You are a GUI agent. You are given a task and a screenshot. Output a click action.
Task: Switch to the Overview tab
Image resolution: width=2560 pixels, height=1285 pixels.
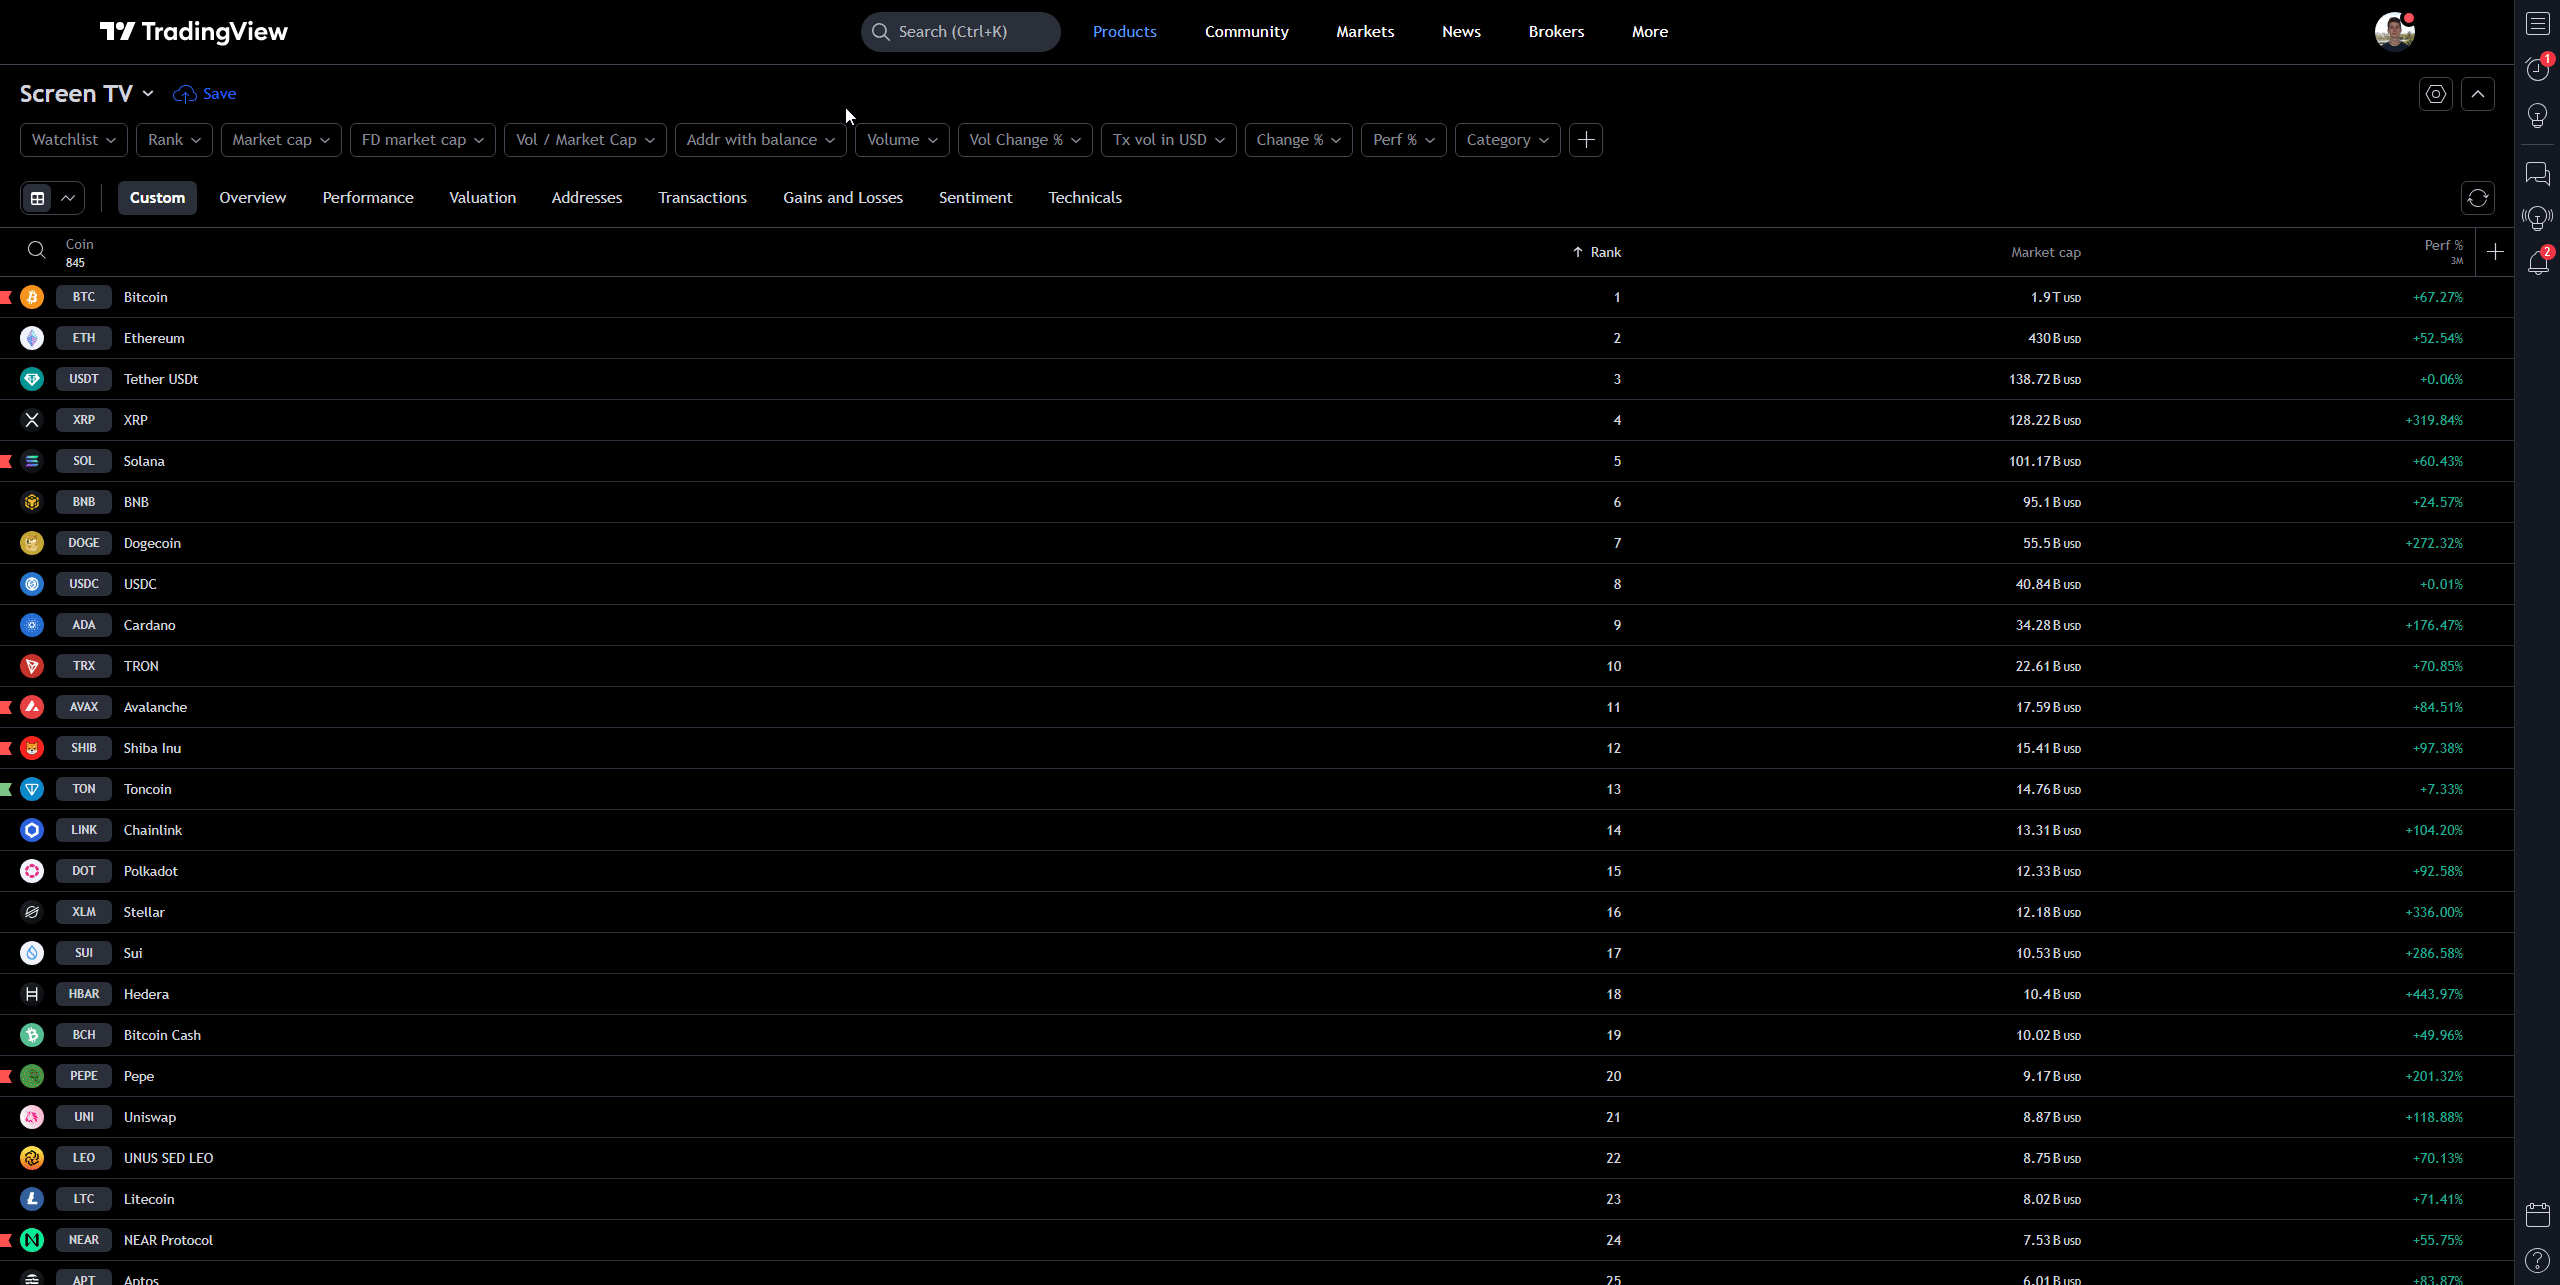(252, 198)
